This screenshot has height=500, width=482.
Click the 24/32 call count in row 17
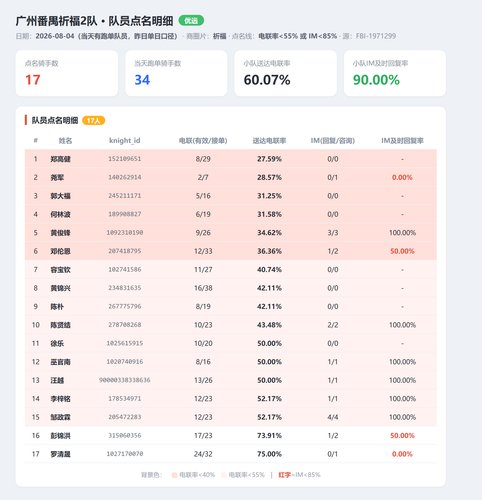[203, 454]
